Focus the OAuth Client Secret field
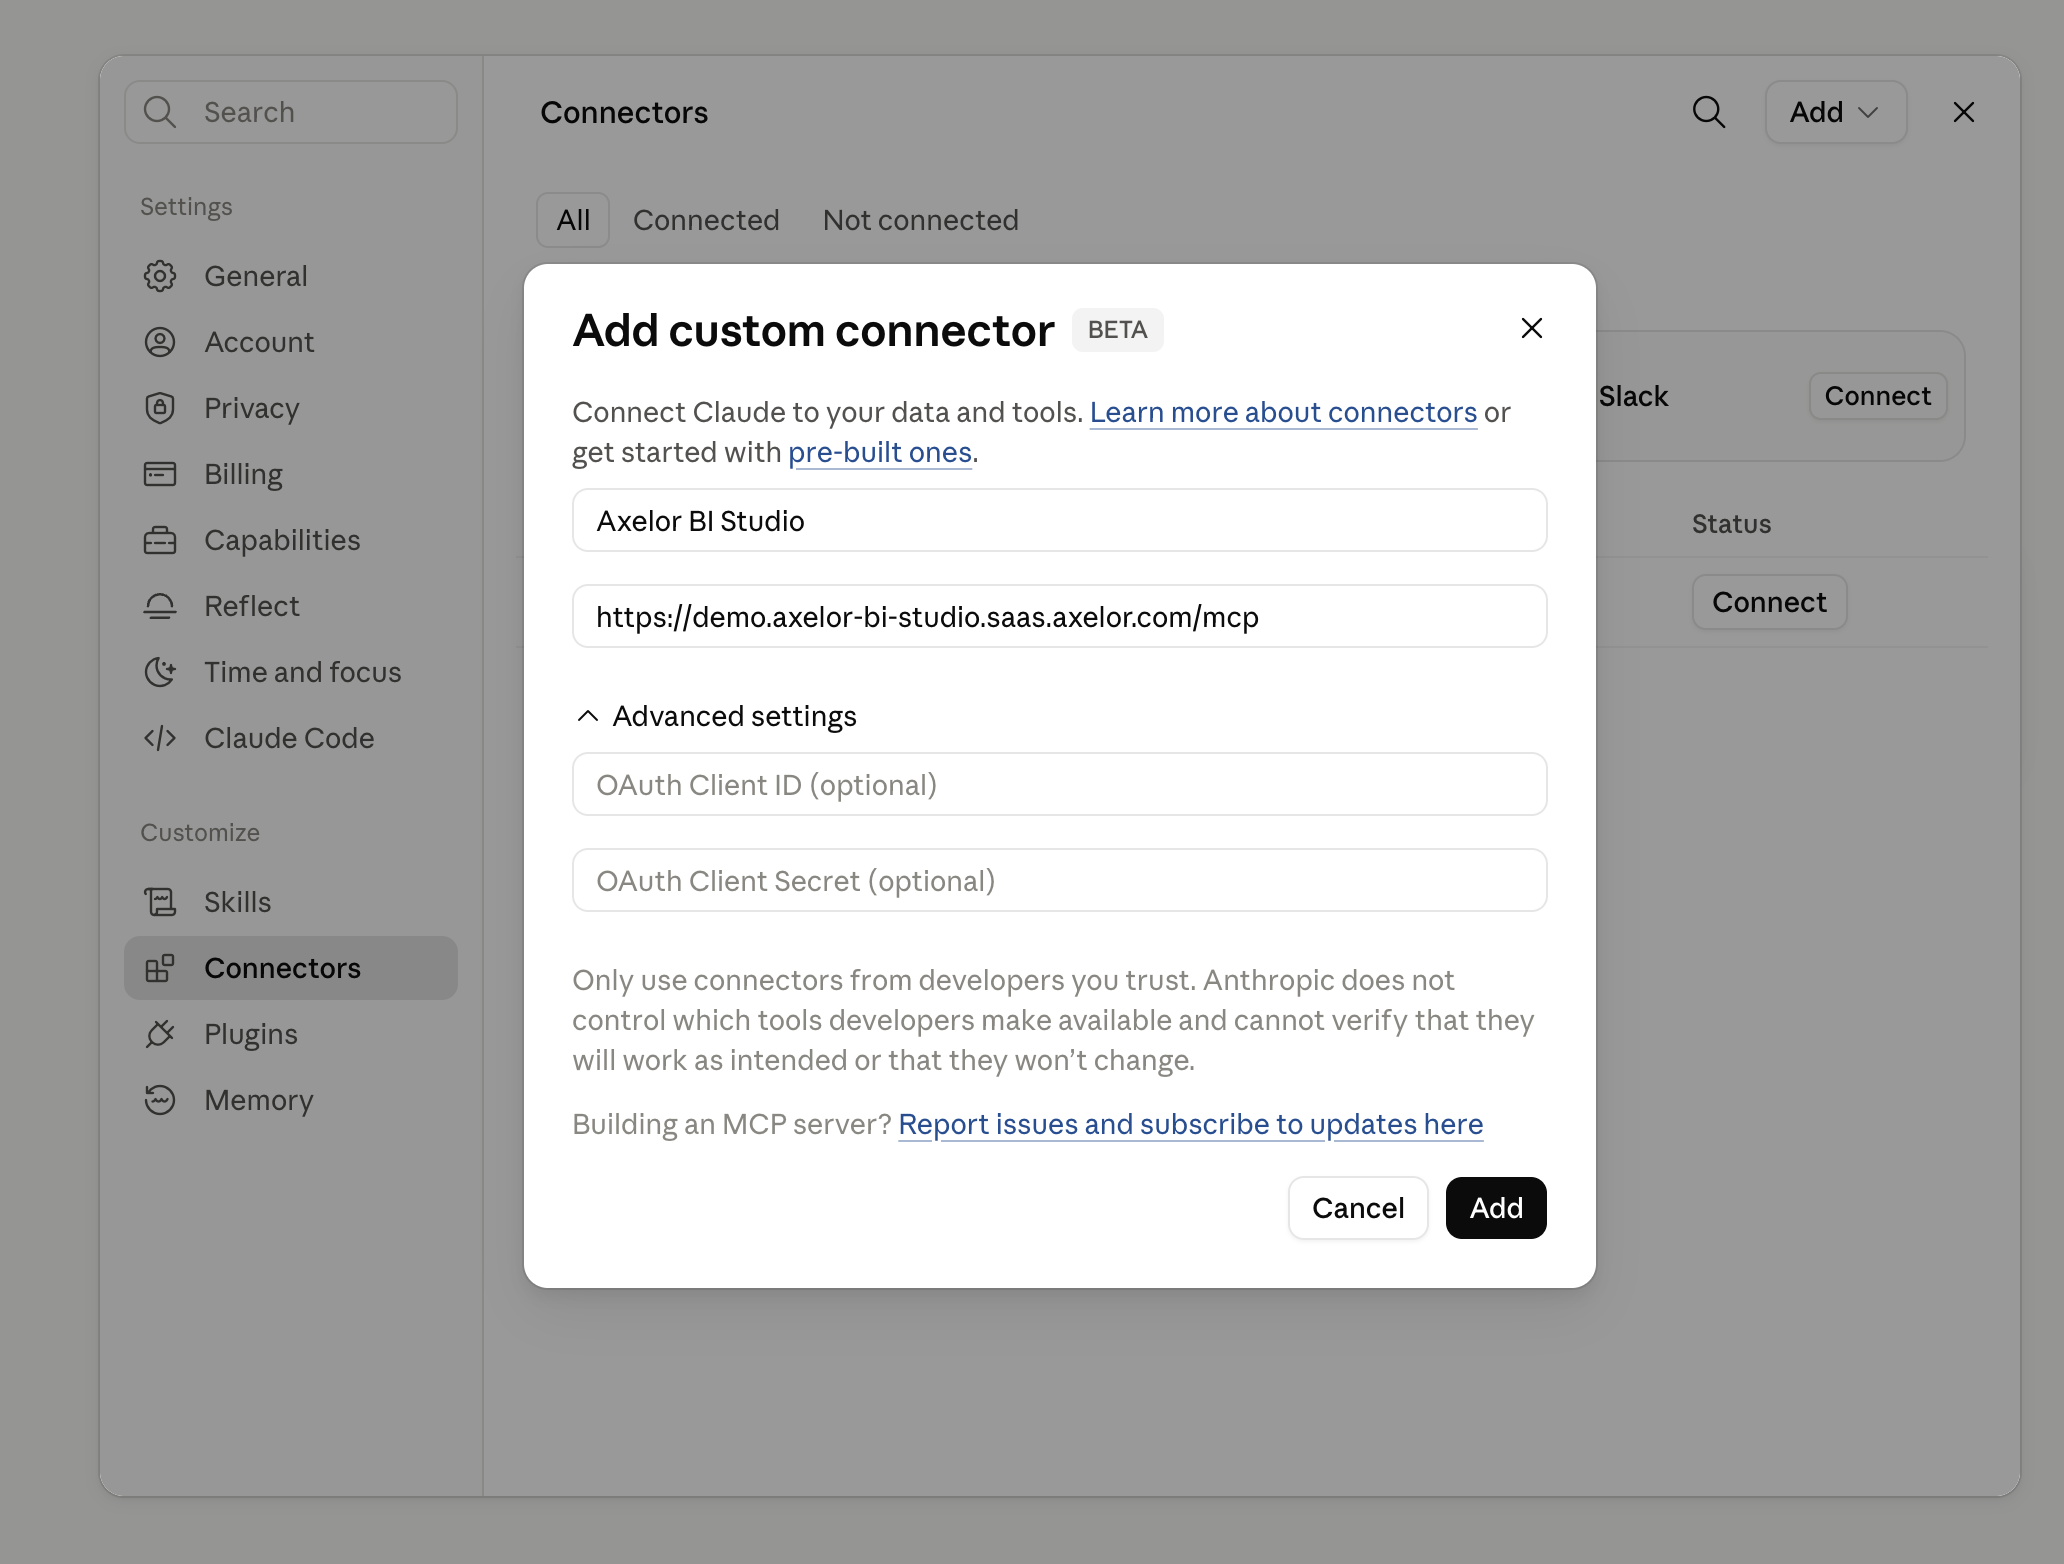 coord(1060,880)
